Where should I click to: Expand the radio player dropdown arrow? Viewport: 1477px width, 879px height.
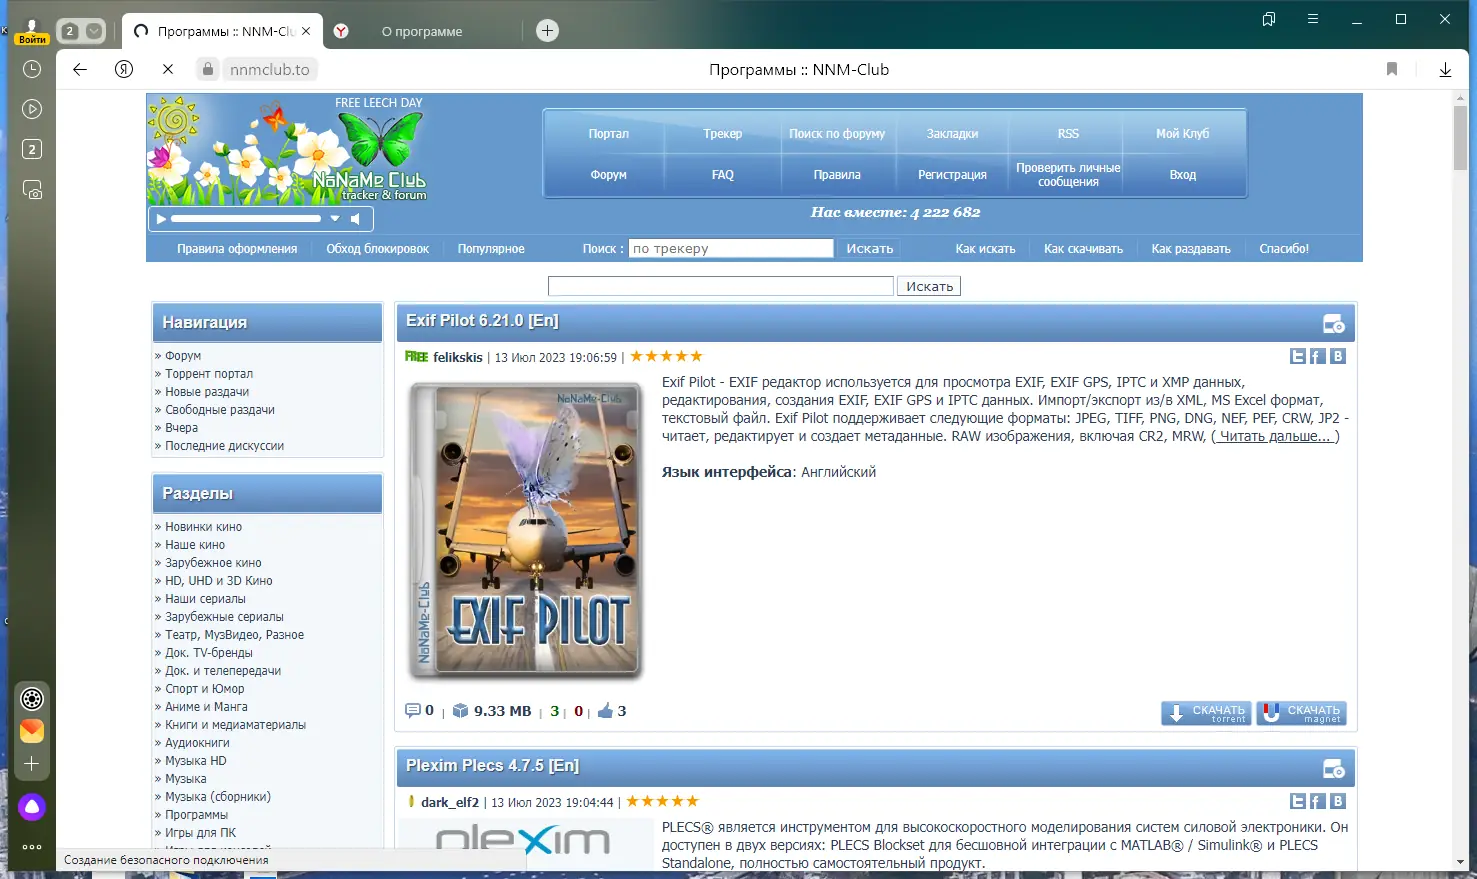[x=335, y=218]
